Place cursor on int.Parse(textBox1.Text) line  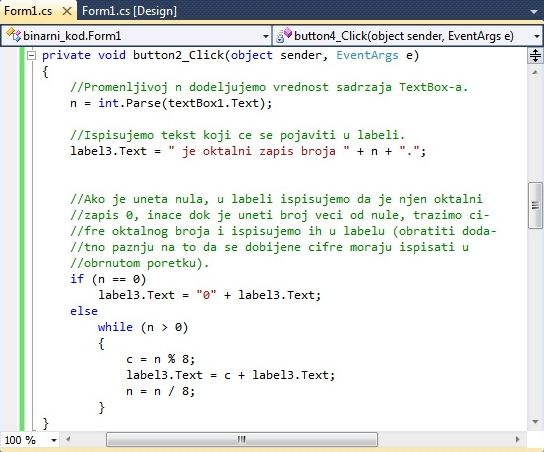[171, 103]
